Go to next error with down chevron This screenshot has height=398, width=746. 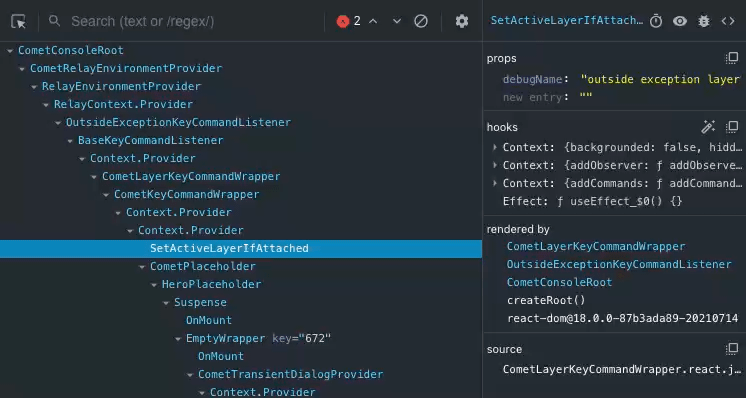tap(397, 21)
